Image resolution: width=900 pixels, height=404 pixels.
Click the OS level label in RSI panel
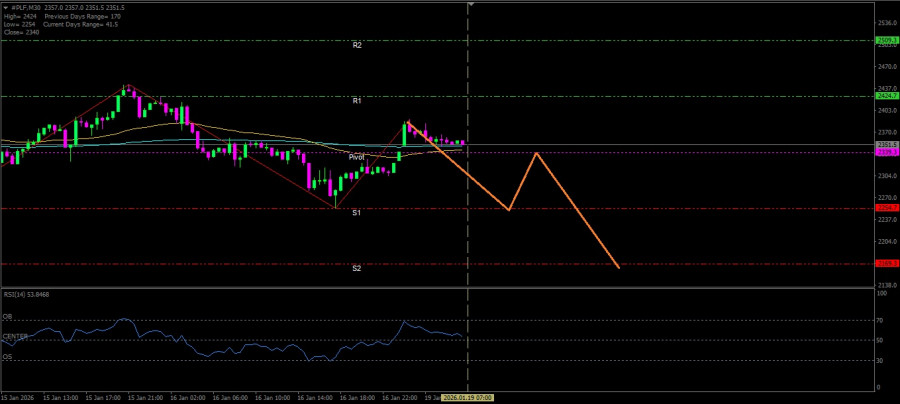point(7,356)
